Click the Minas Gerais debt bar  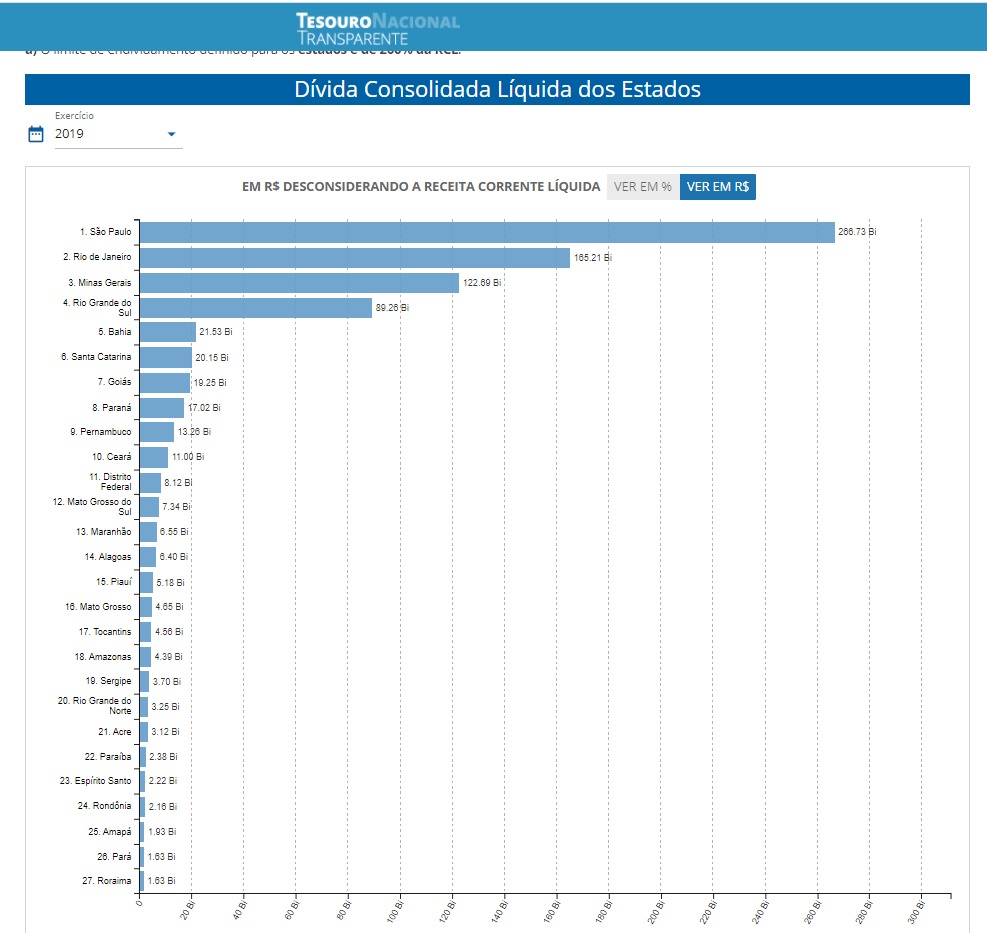coord(299,283)
